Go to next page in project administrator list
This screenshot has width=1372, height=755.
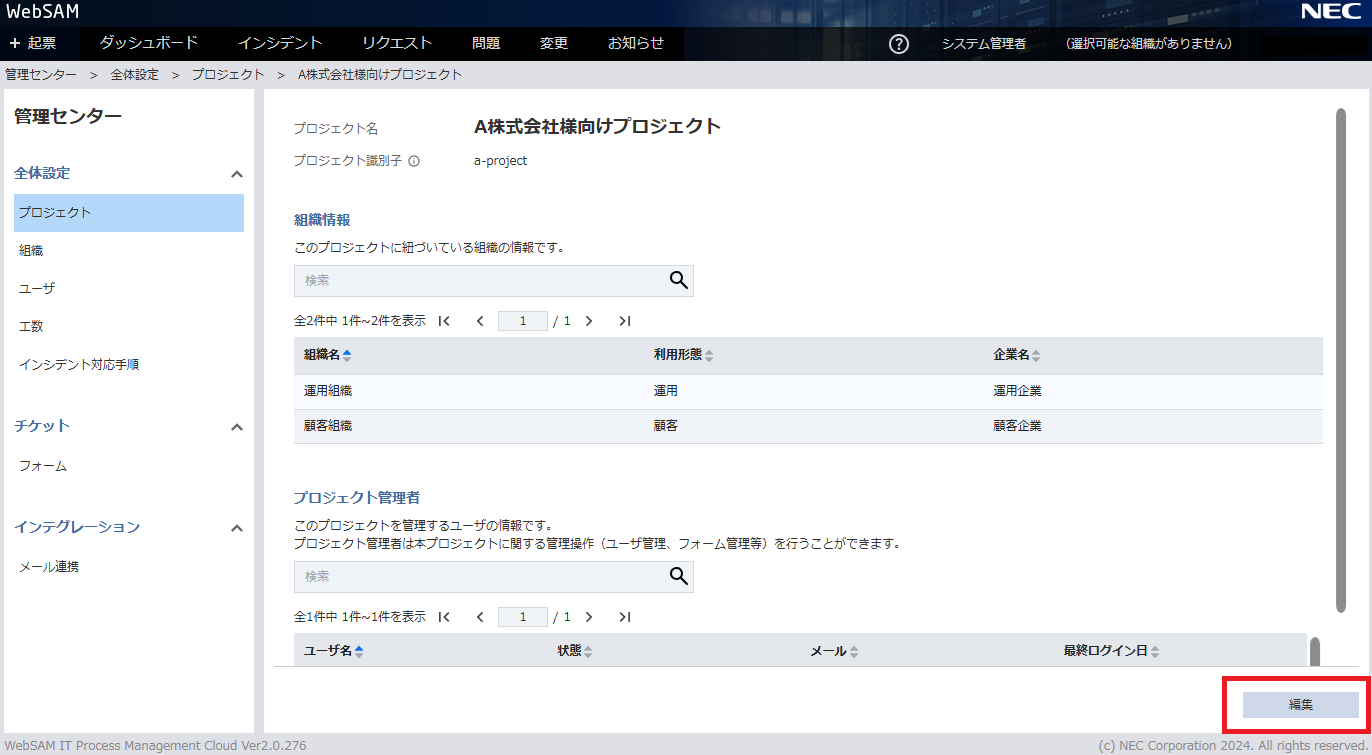589,617
